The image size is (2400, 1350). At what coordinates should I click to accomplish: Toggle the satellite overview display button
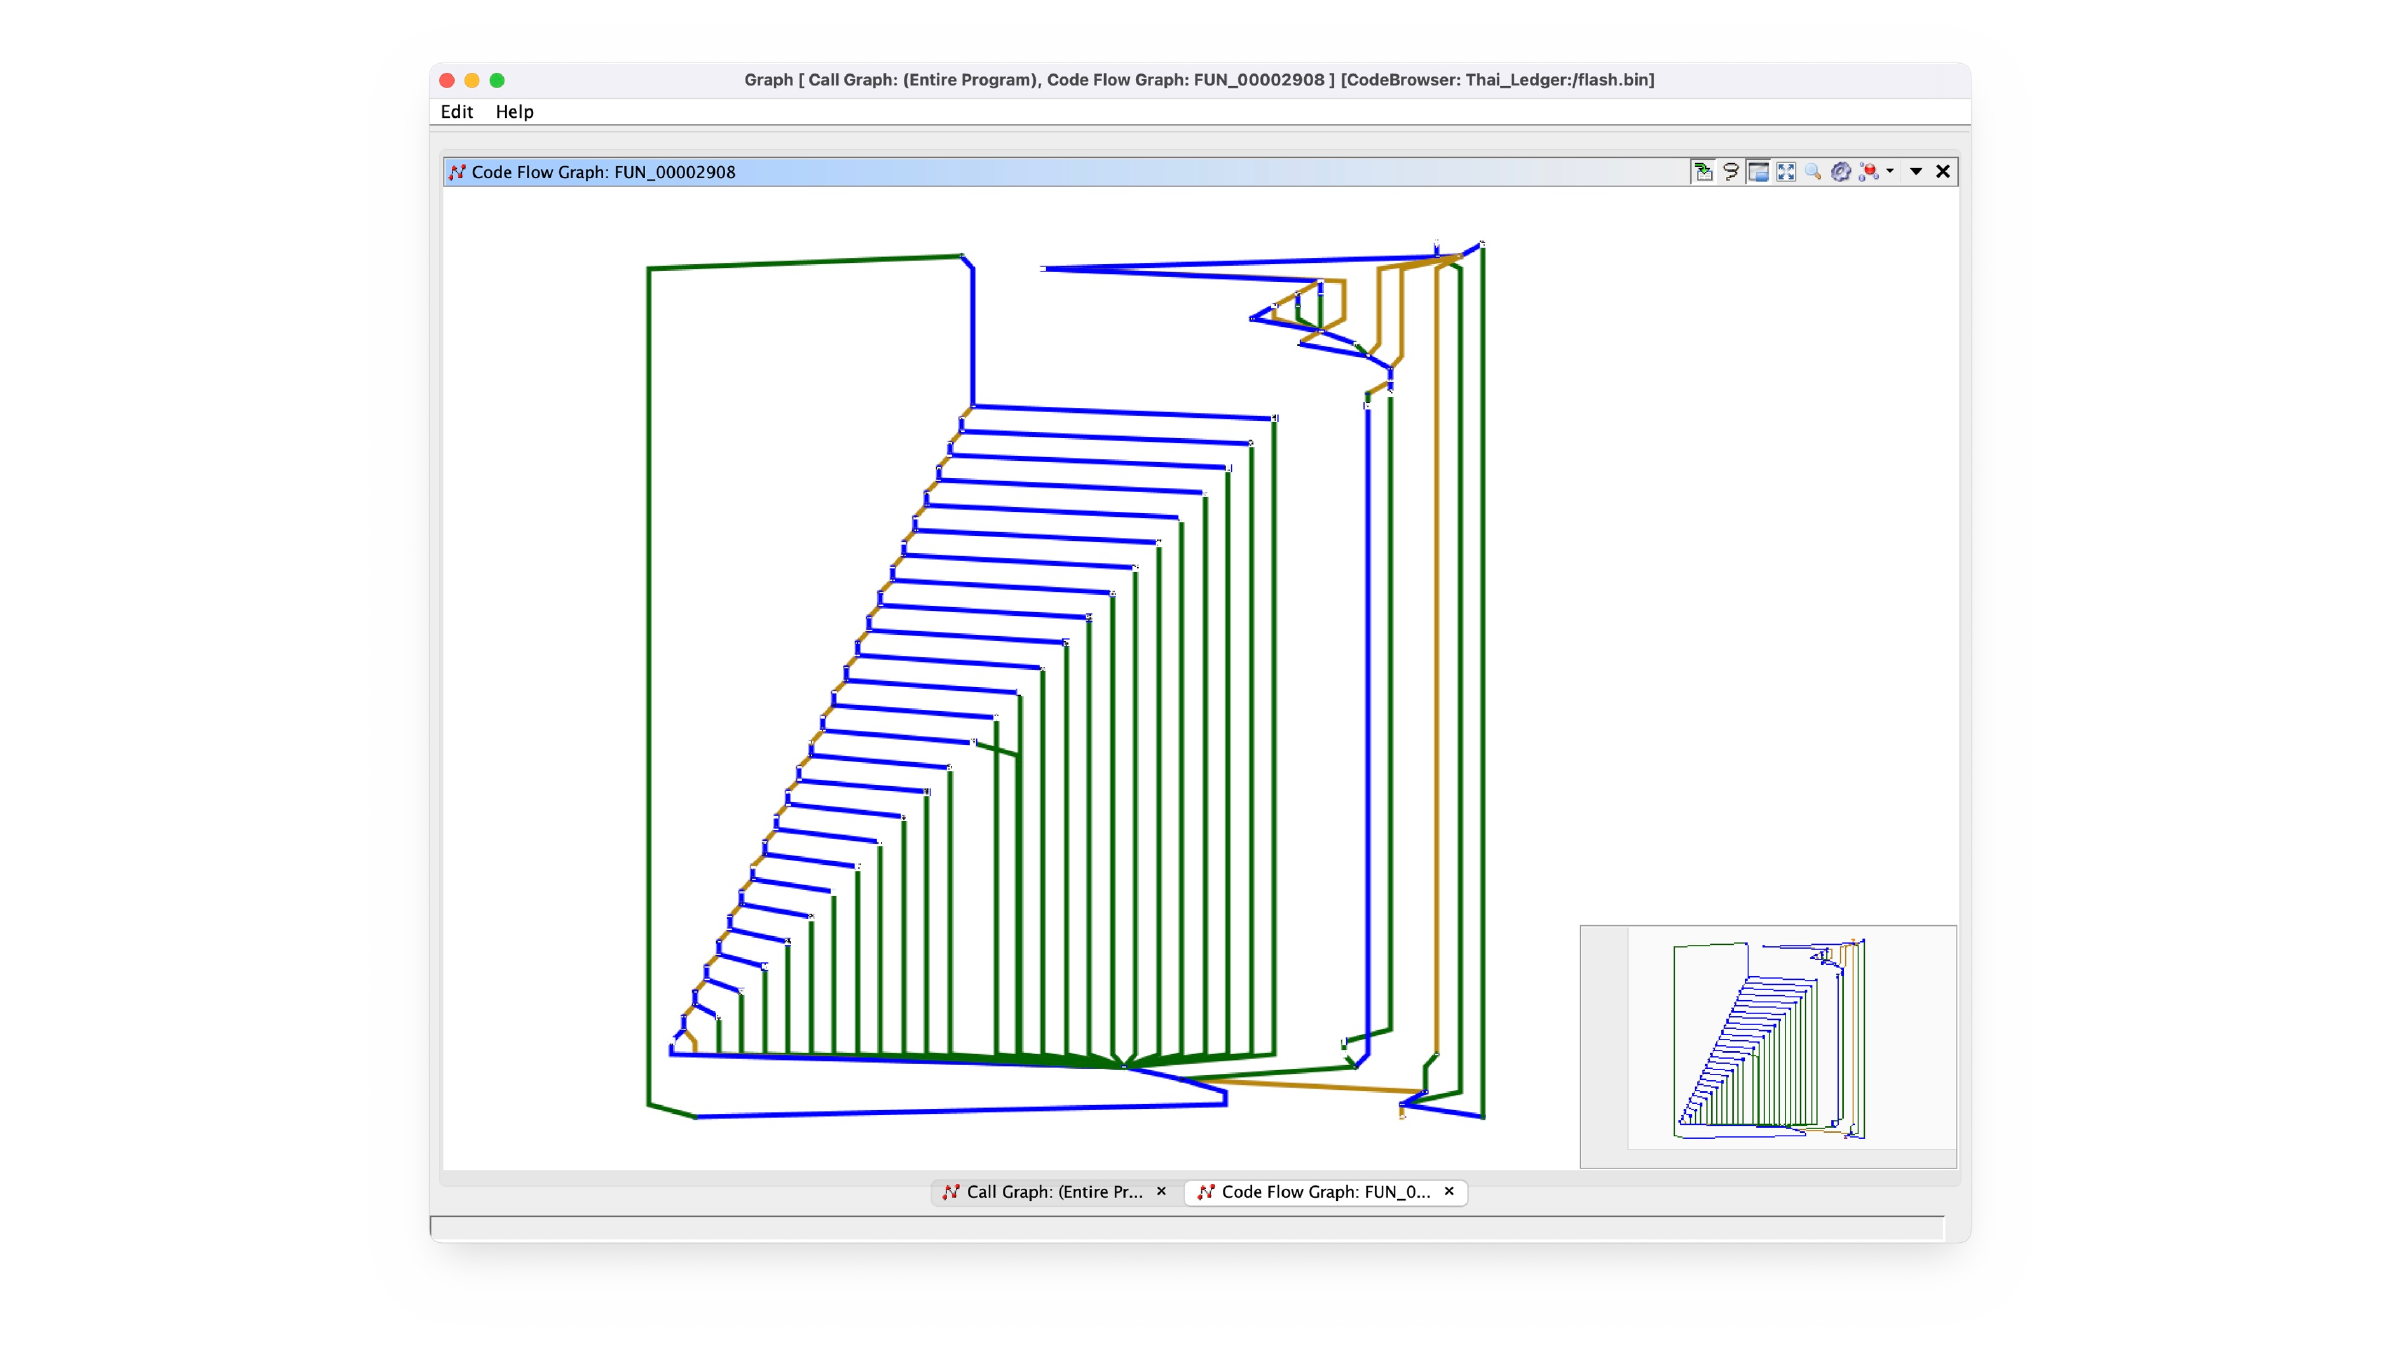click(x=1758, y=172)
